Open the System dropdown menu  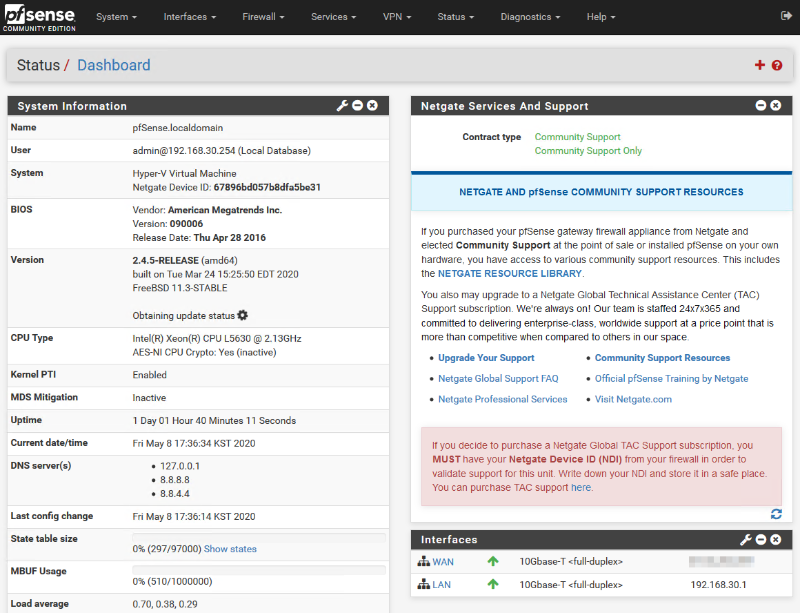coord(117,17)
